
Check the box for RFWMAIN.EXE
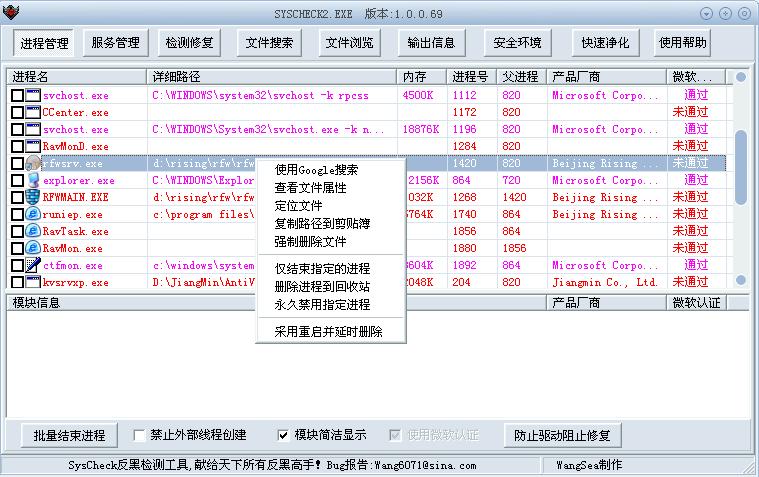[x=17, y=197]
